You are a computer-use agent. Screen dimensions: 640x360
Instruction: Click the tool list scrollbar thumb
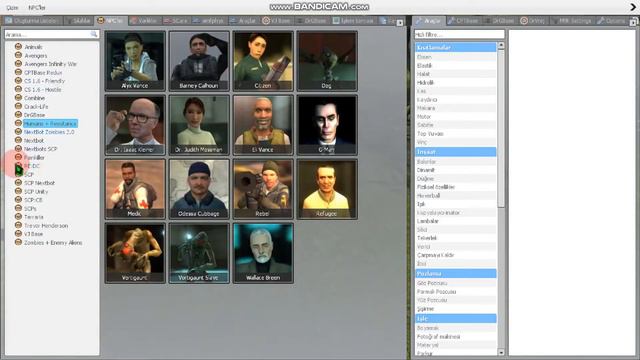coord(501,129)
